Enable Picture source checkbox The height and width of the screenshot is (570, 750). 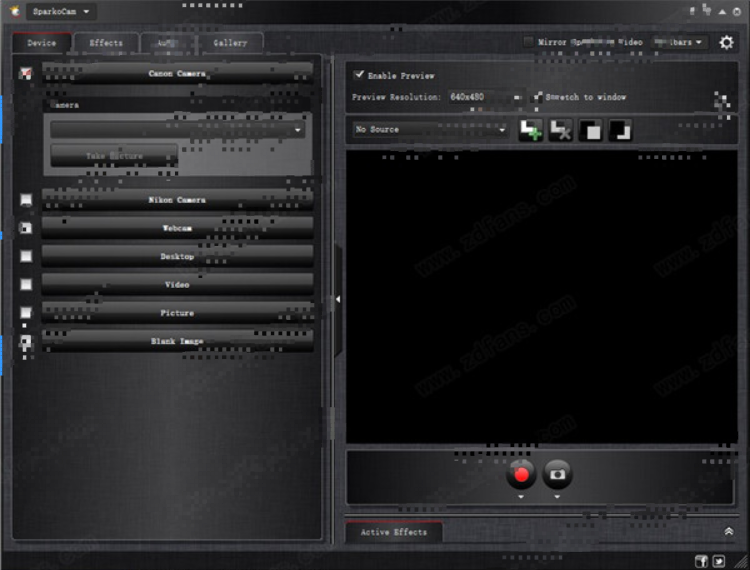26,312
